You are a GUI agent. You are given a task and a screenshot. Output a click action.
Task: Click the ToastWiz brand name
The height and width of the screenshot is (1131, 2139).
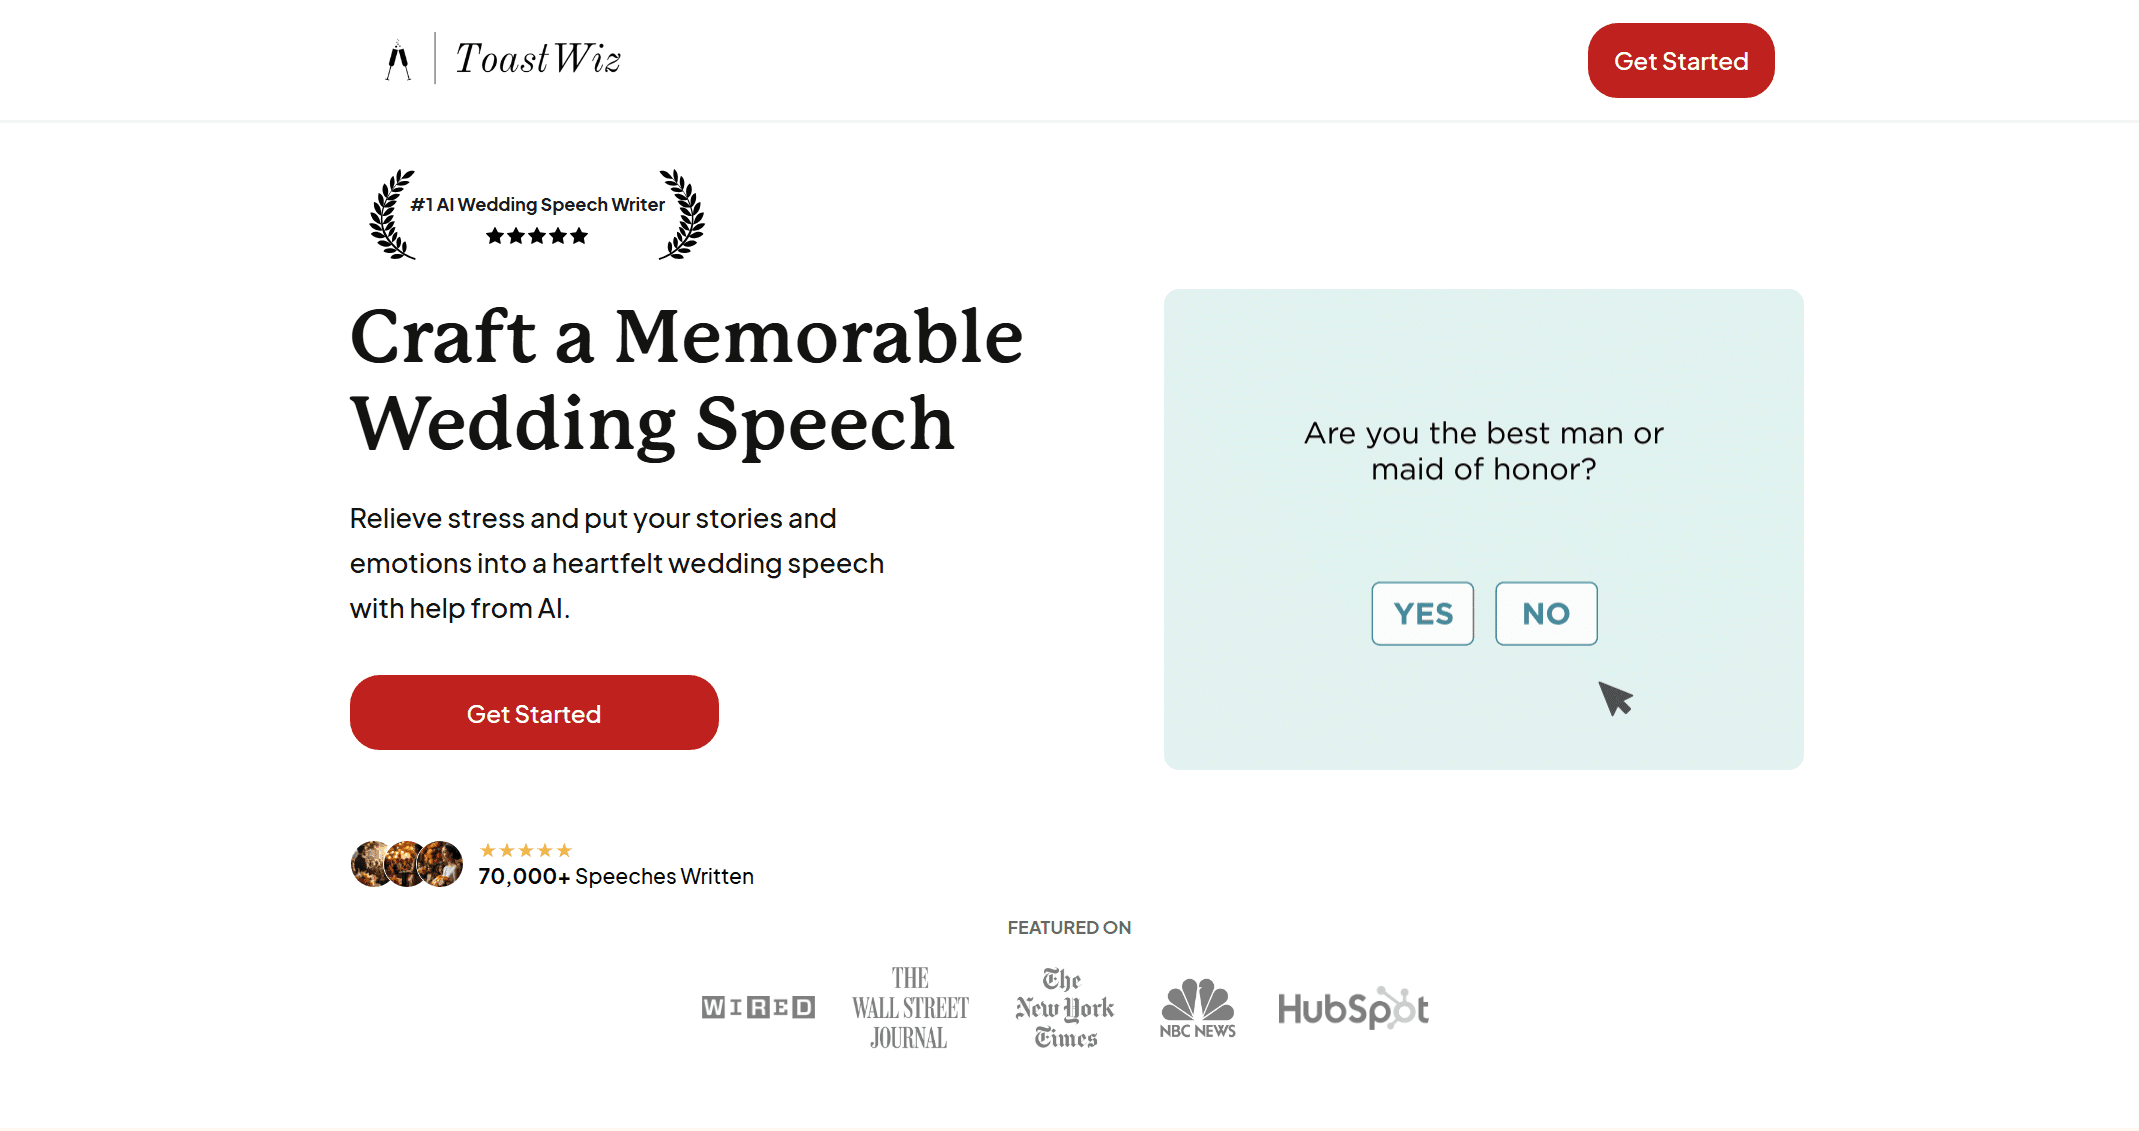[538, 59]
